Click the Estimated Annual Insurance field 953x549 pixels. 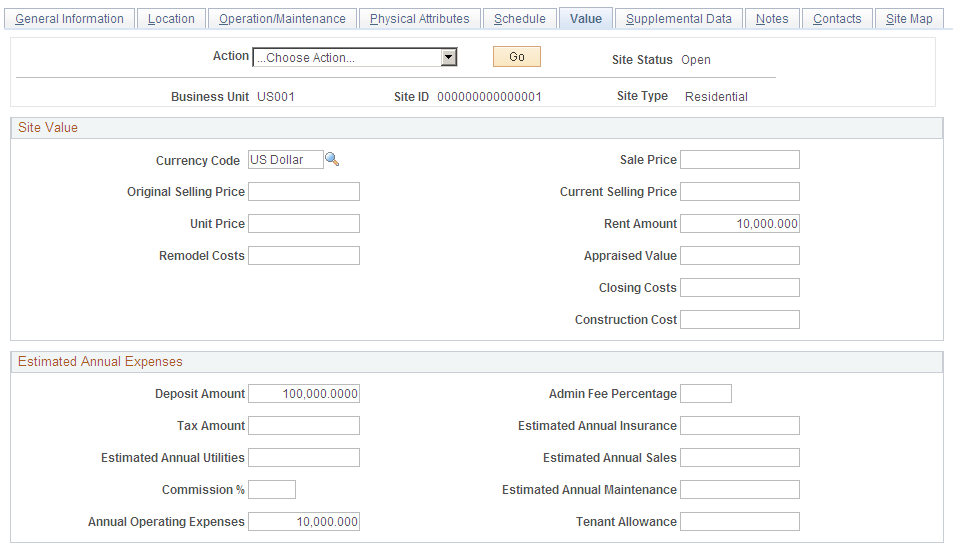tap(740, 426)
